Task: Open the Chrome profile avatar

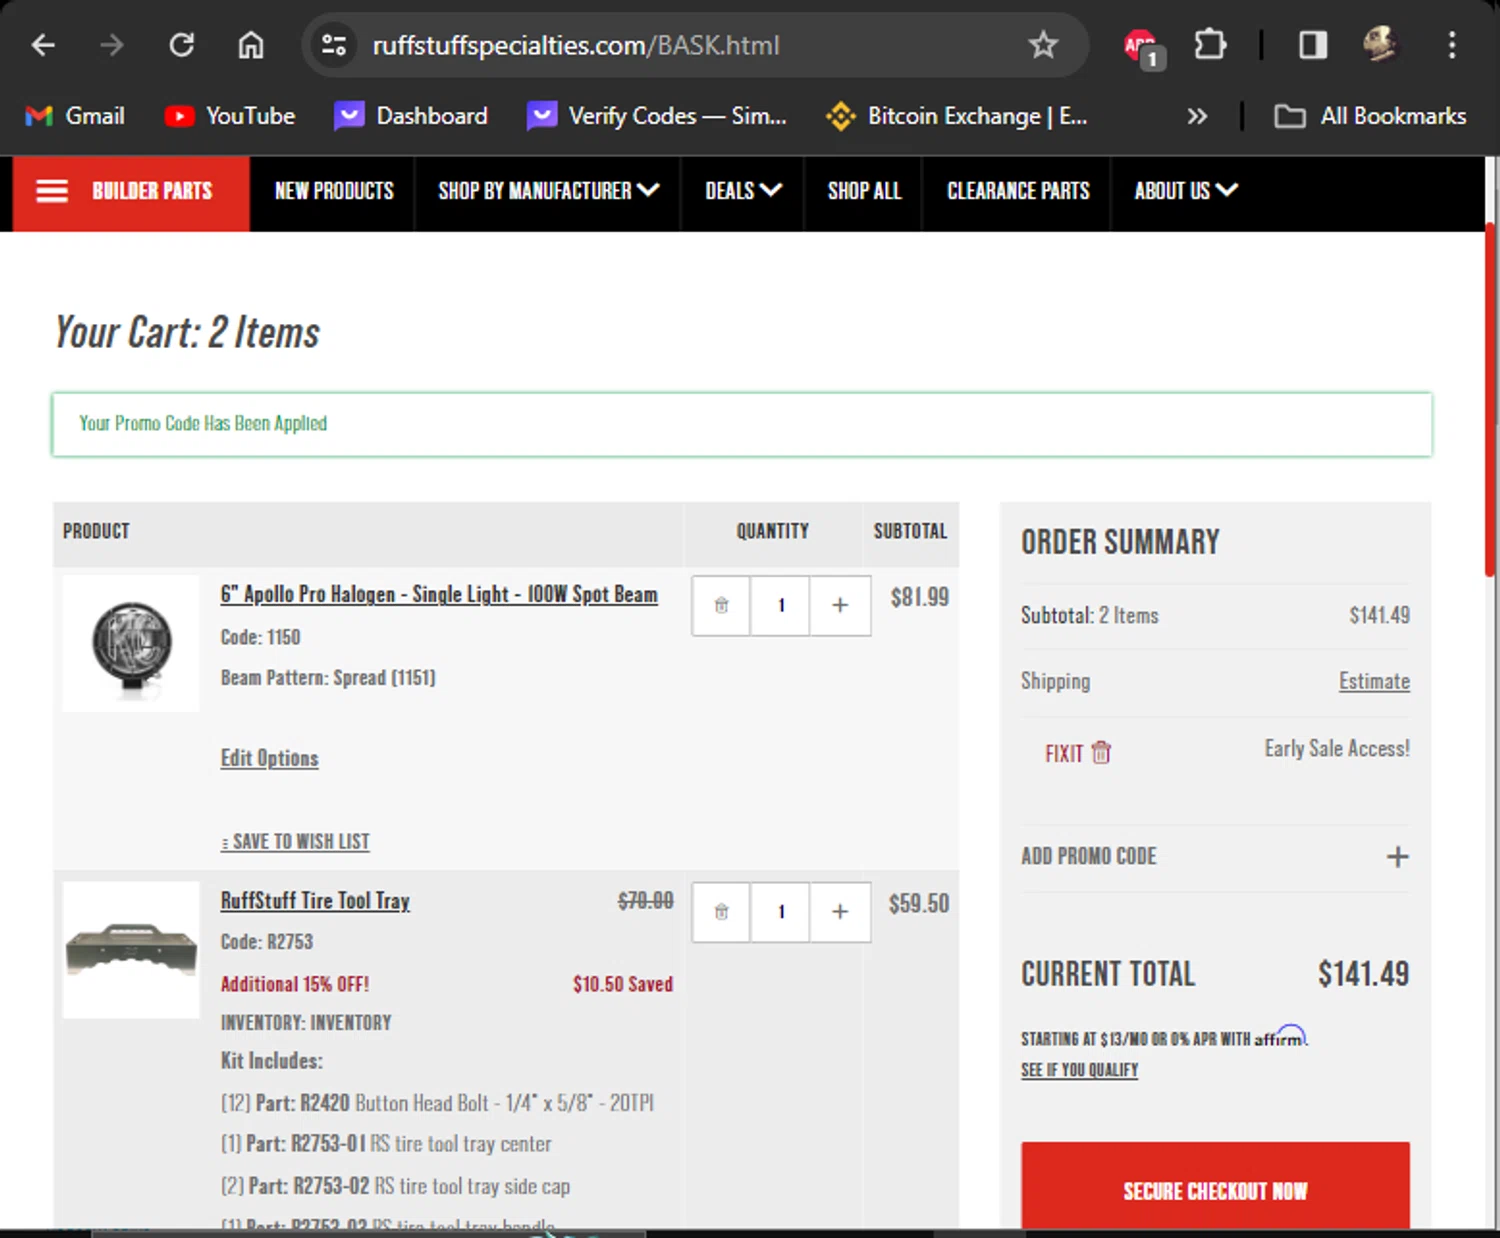Action: [x=1381, y=45]
